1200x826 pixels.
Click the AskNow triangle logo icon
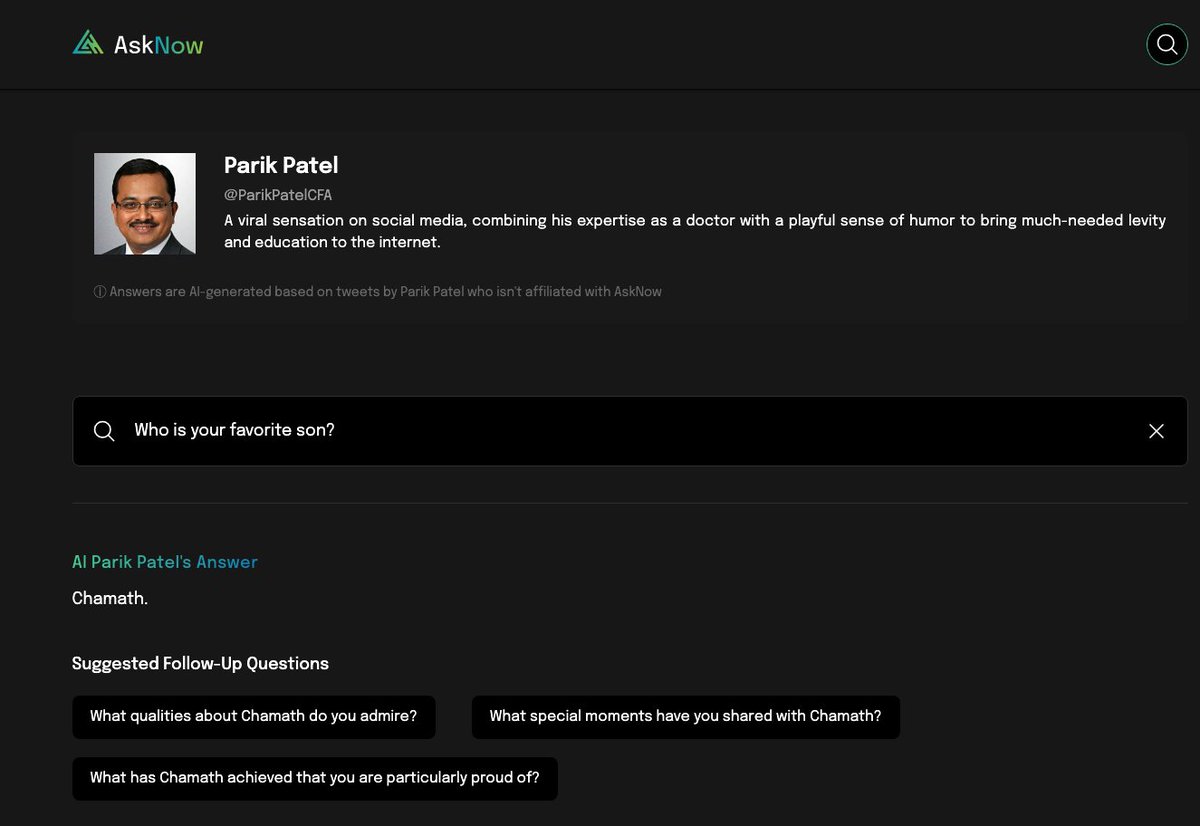pyautogui.click(x=88, y=43)
